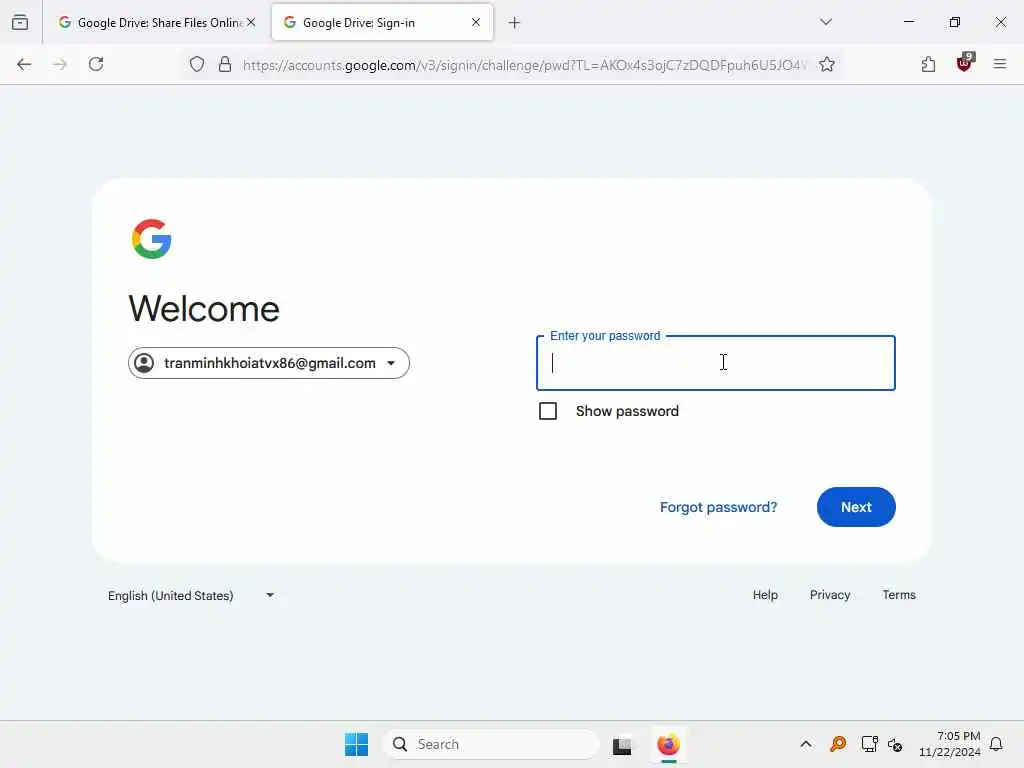Viewport: 1024px width, 768px height.
Task: Click the orange key tray icon
Action: coord(838,744)
